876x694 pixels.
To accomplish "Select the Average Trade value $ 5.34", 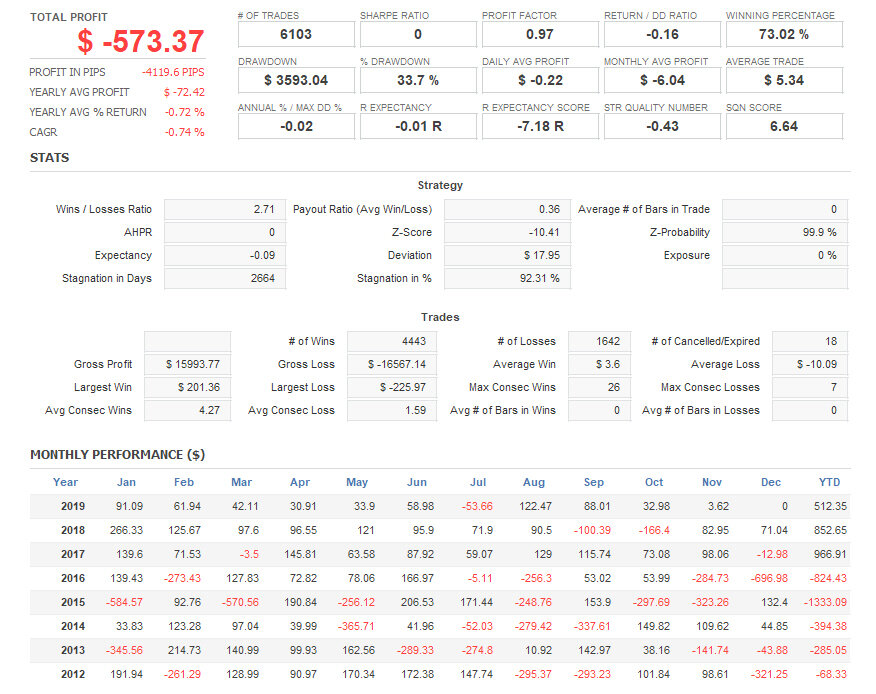I will 784,80.
